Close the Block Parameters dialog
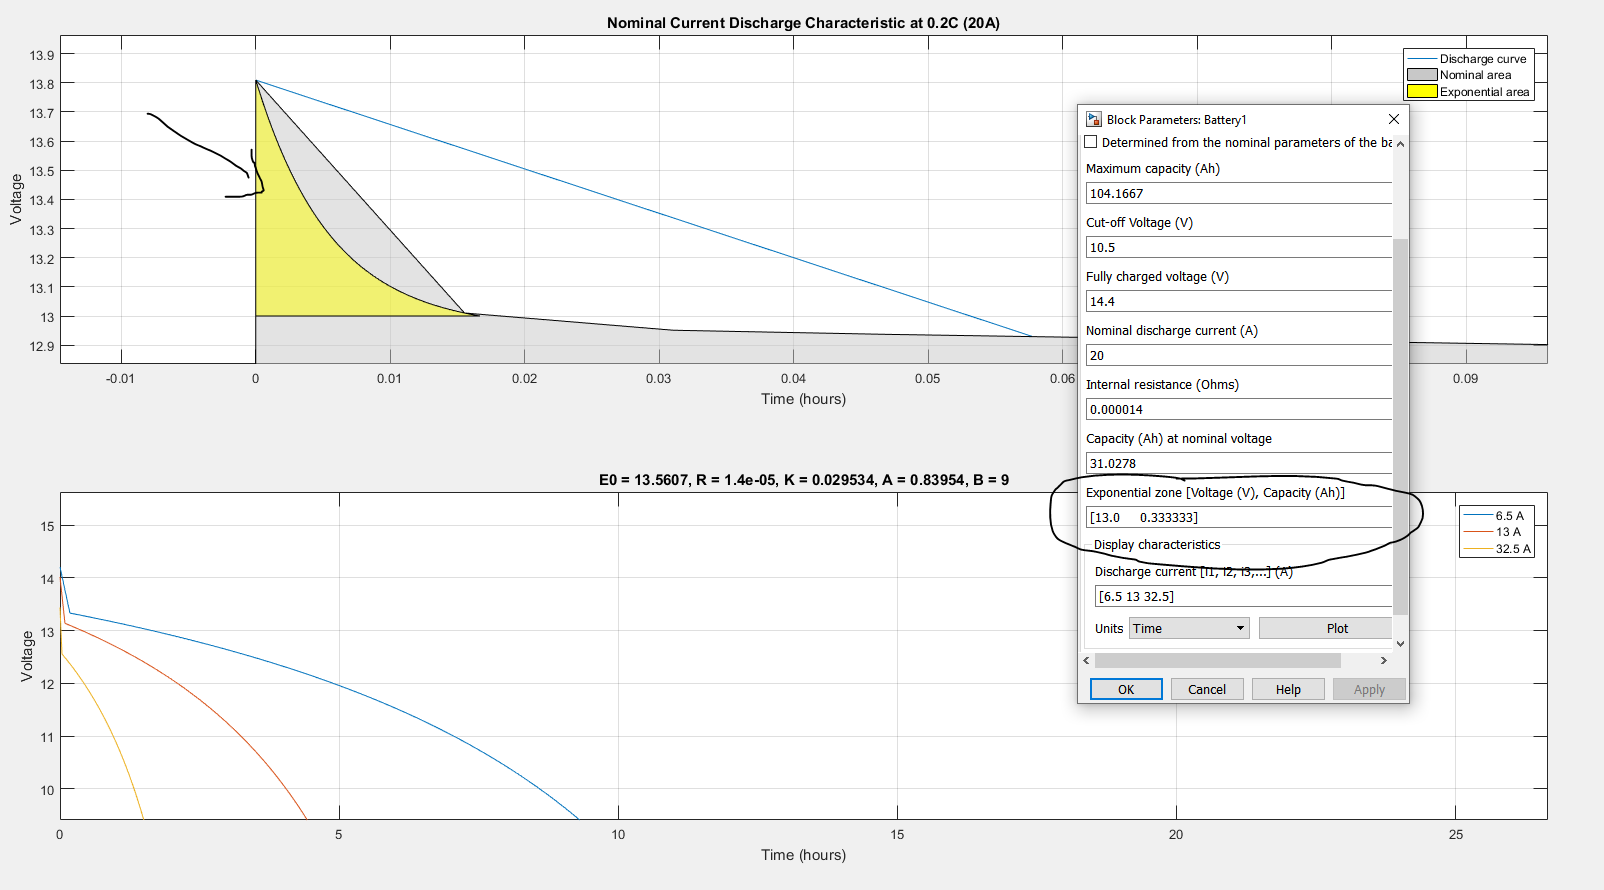 click(x=1394, y=119)
